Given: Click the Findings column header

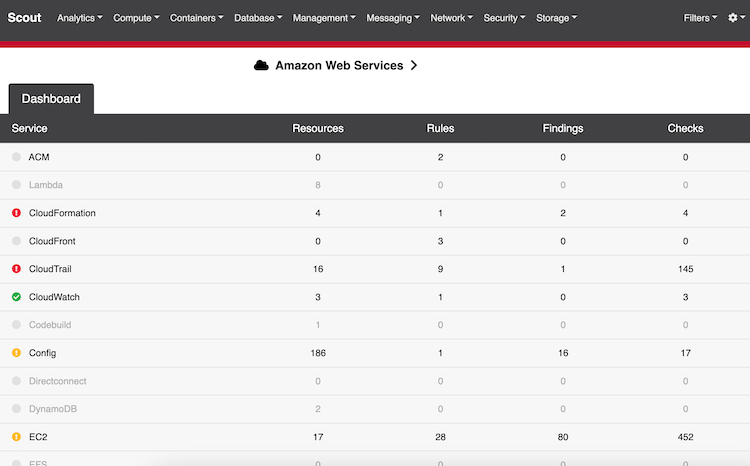Looking at the screenshot, I should click(563, 128).
